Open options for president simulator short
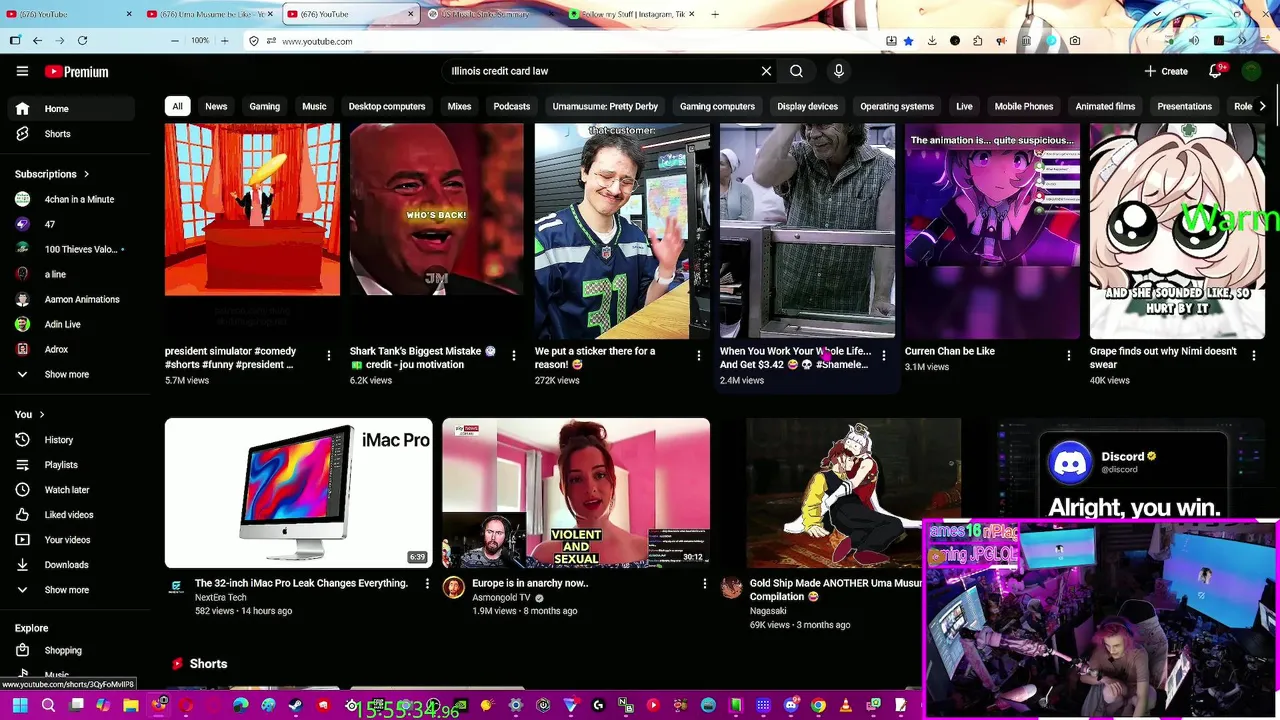 point(328,355)
